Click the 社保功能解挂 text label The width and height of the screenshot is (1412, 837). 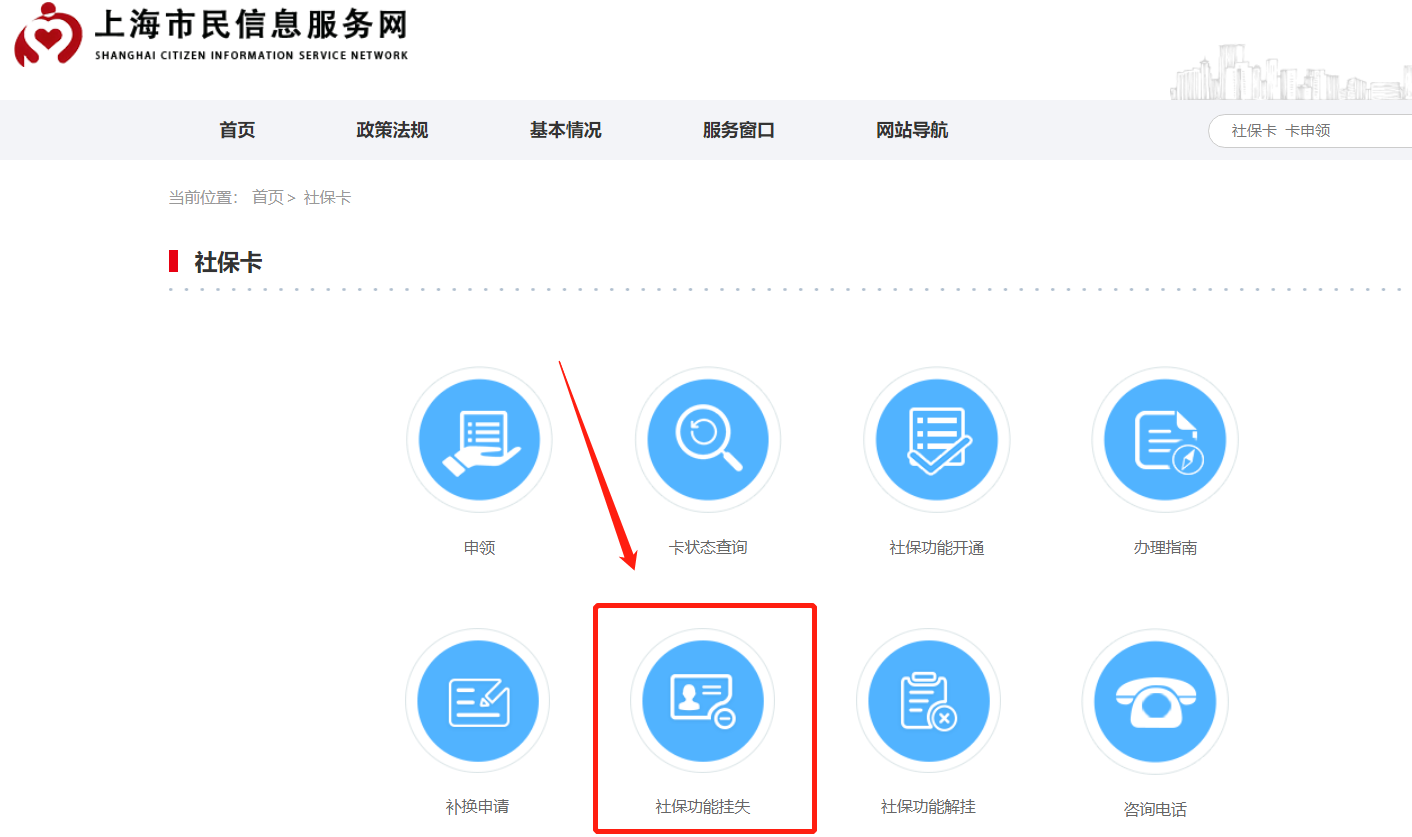(x=929, y=807)
